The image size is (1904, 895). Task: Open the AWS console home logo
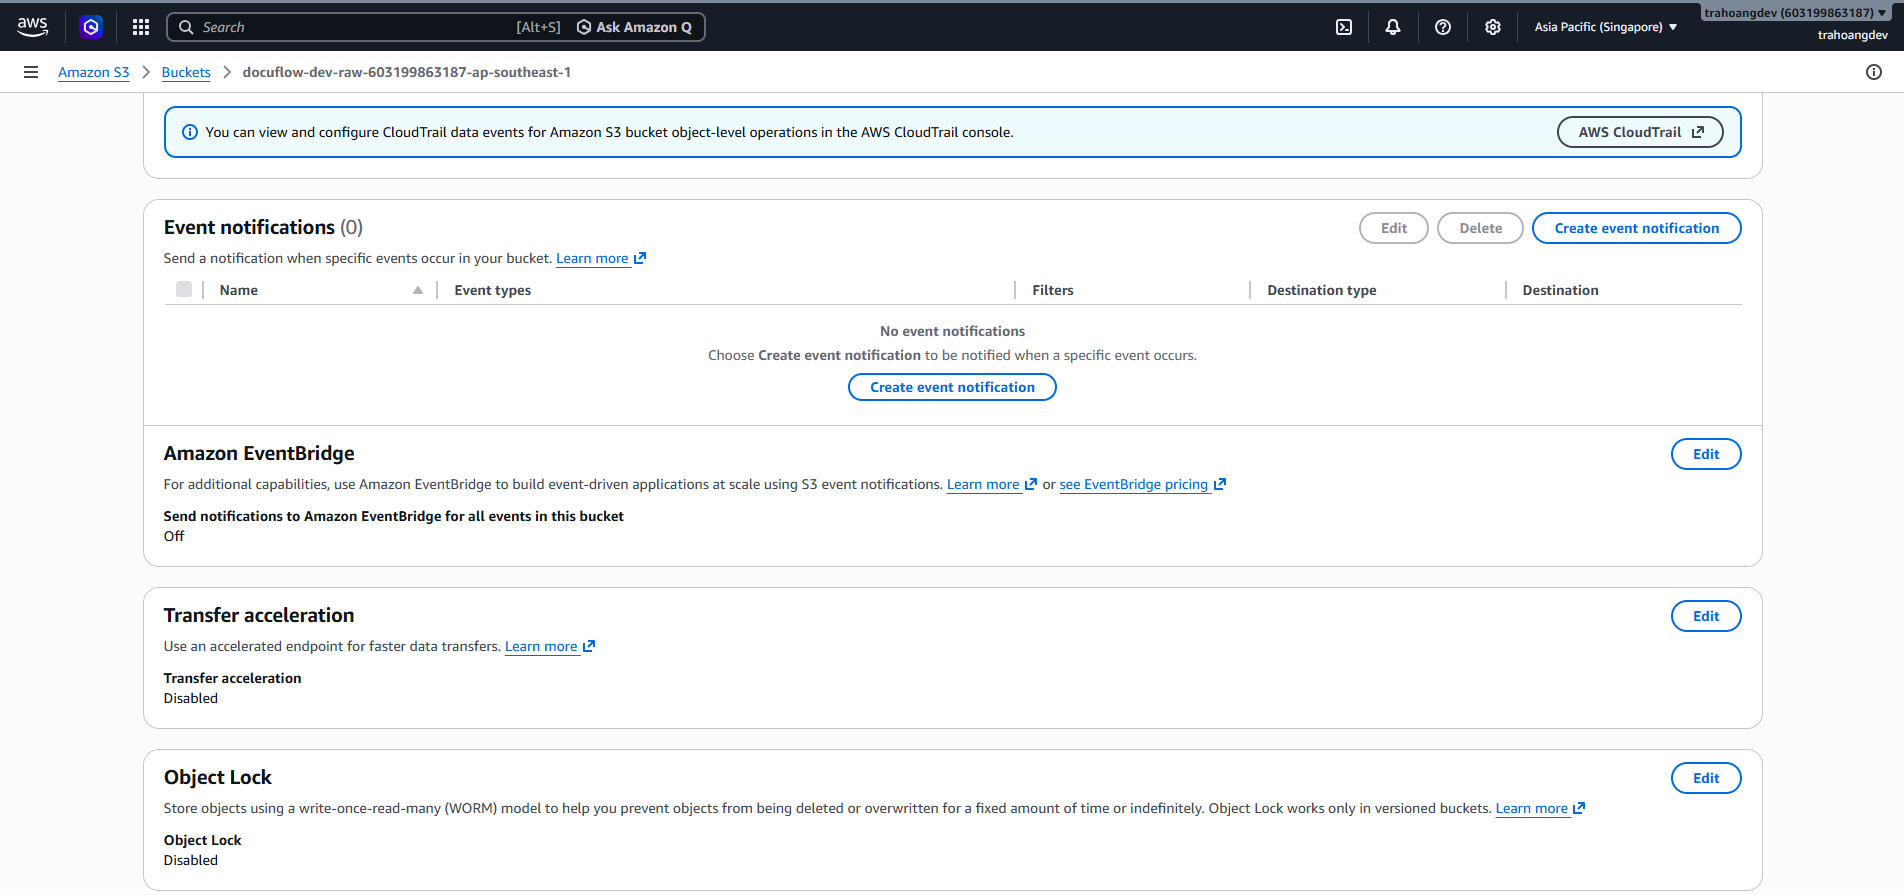tap(32, 27)
